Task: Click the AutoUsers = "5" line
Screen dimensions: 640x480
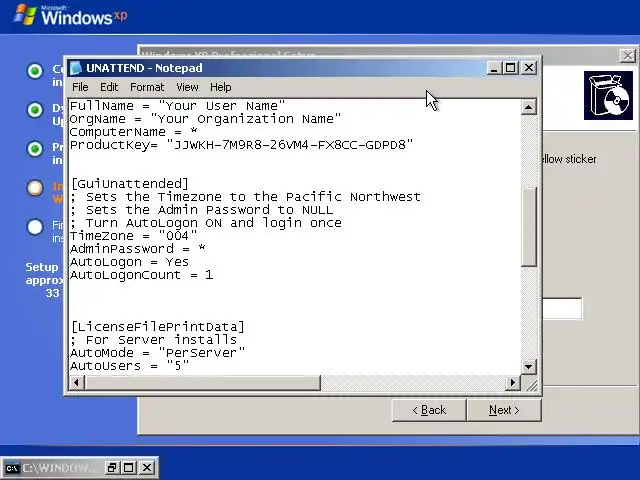Action: coord(130,366)
